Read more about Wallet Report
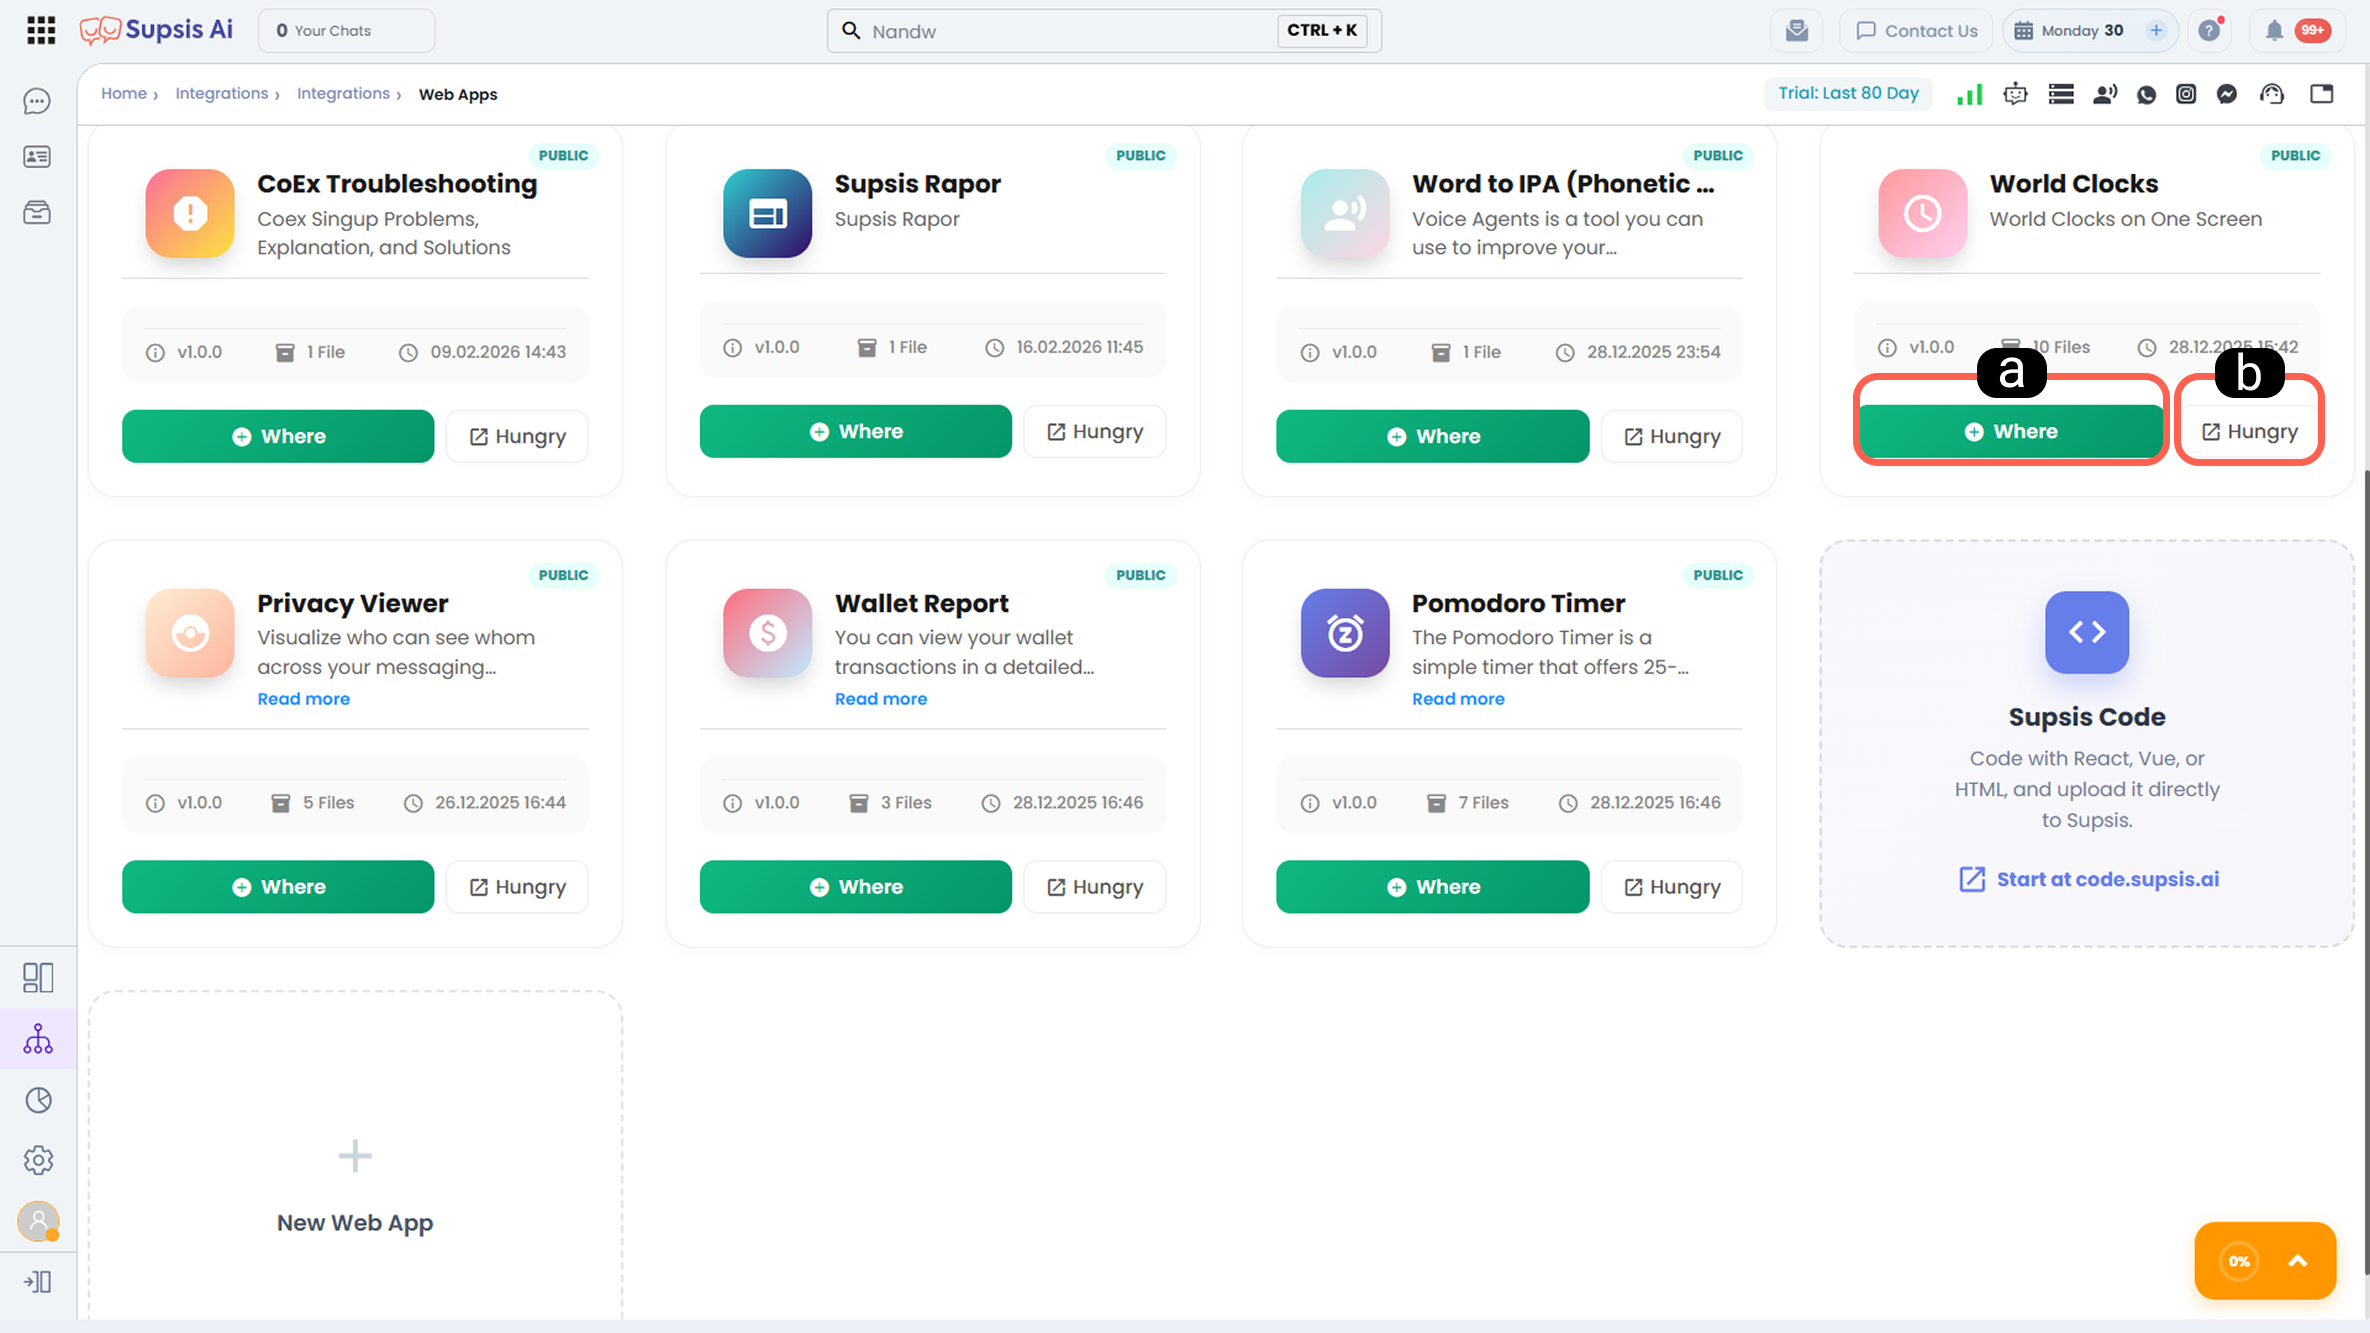 881,699
